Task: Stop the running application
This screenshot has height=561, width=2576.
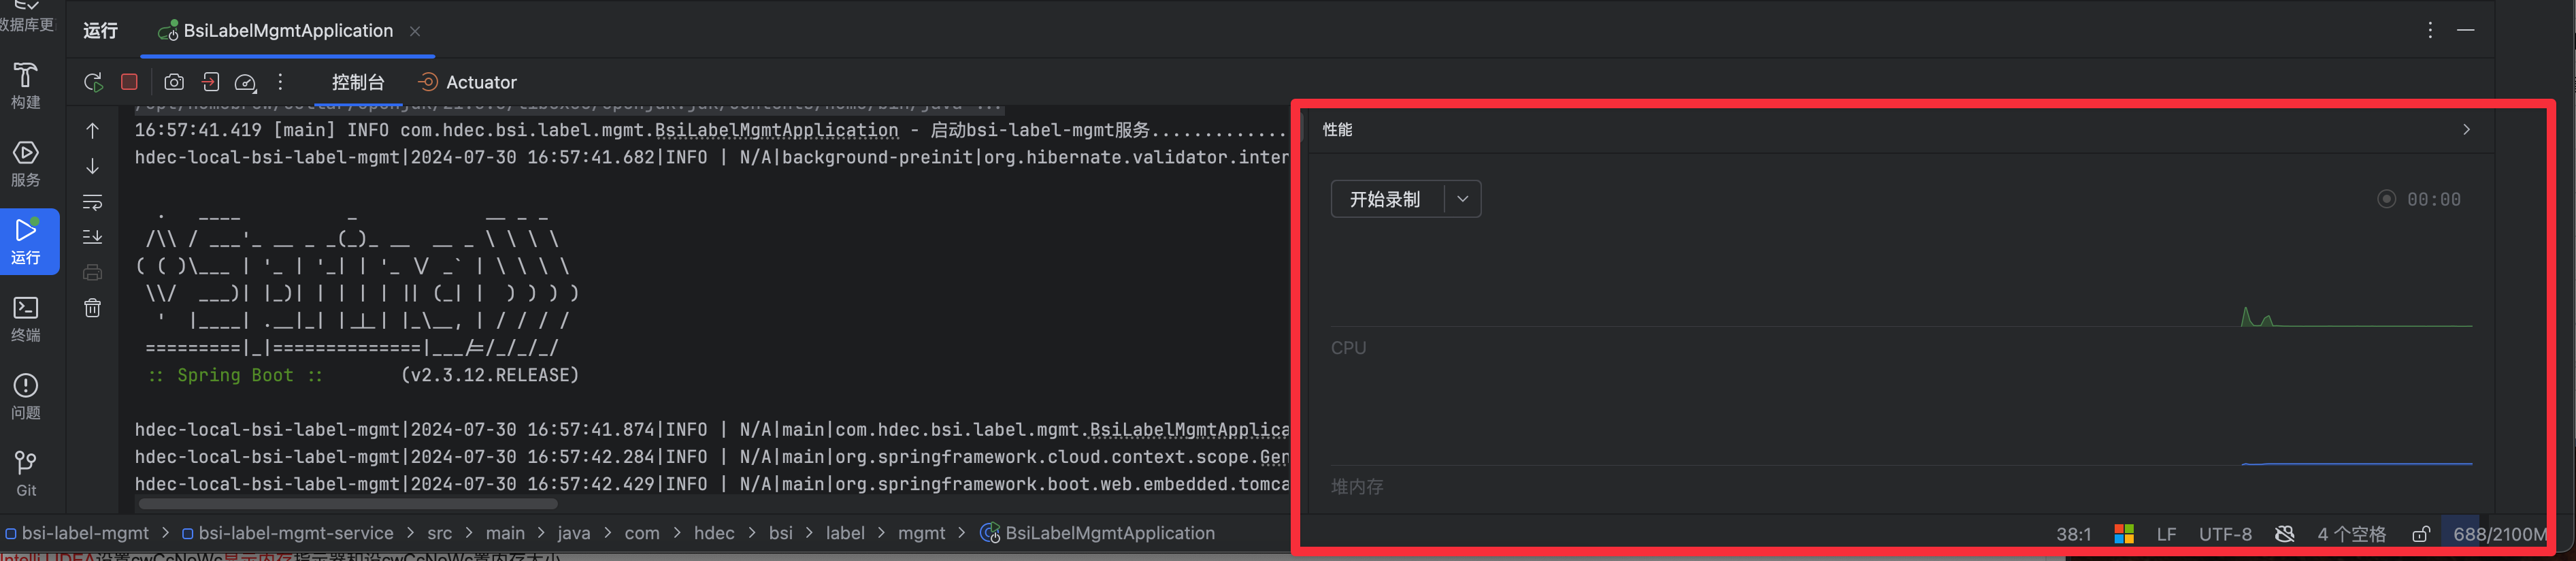Action: pyautogui.click(x=129, y=82)
